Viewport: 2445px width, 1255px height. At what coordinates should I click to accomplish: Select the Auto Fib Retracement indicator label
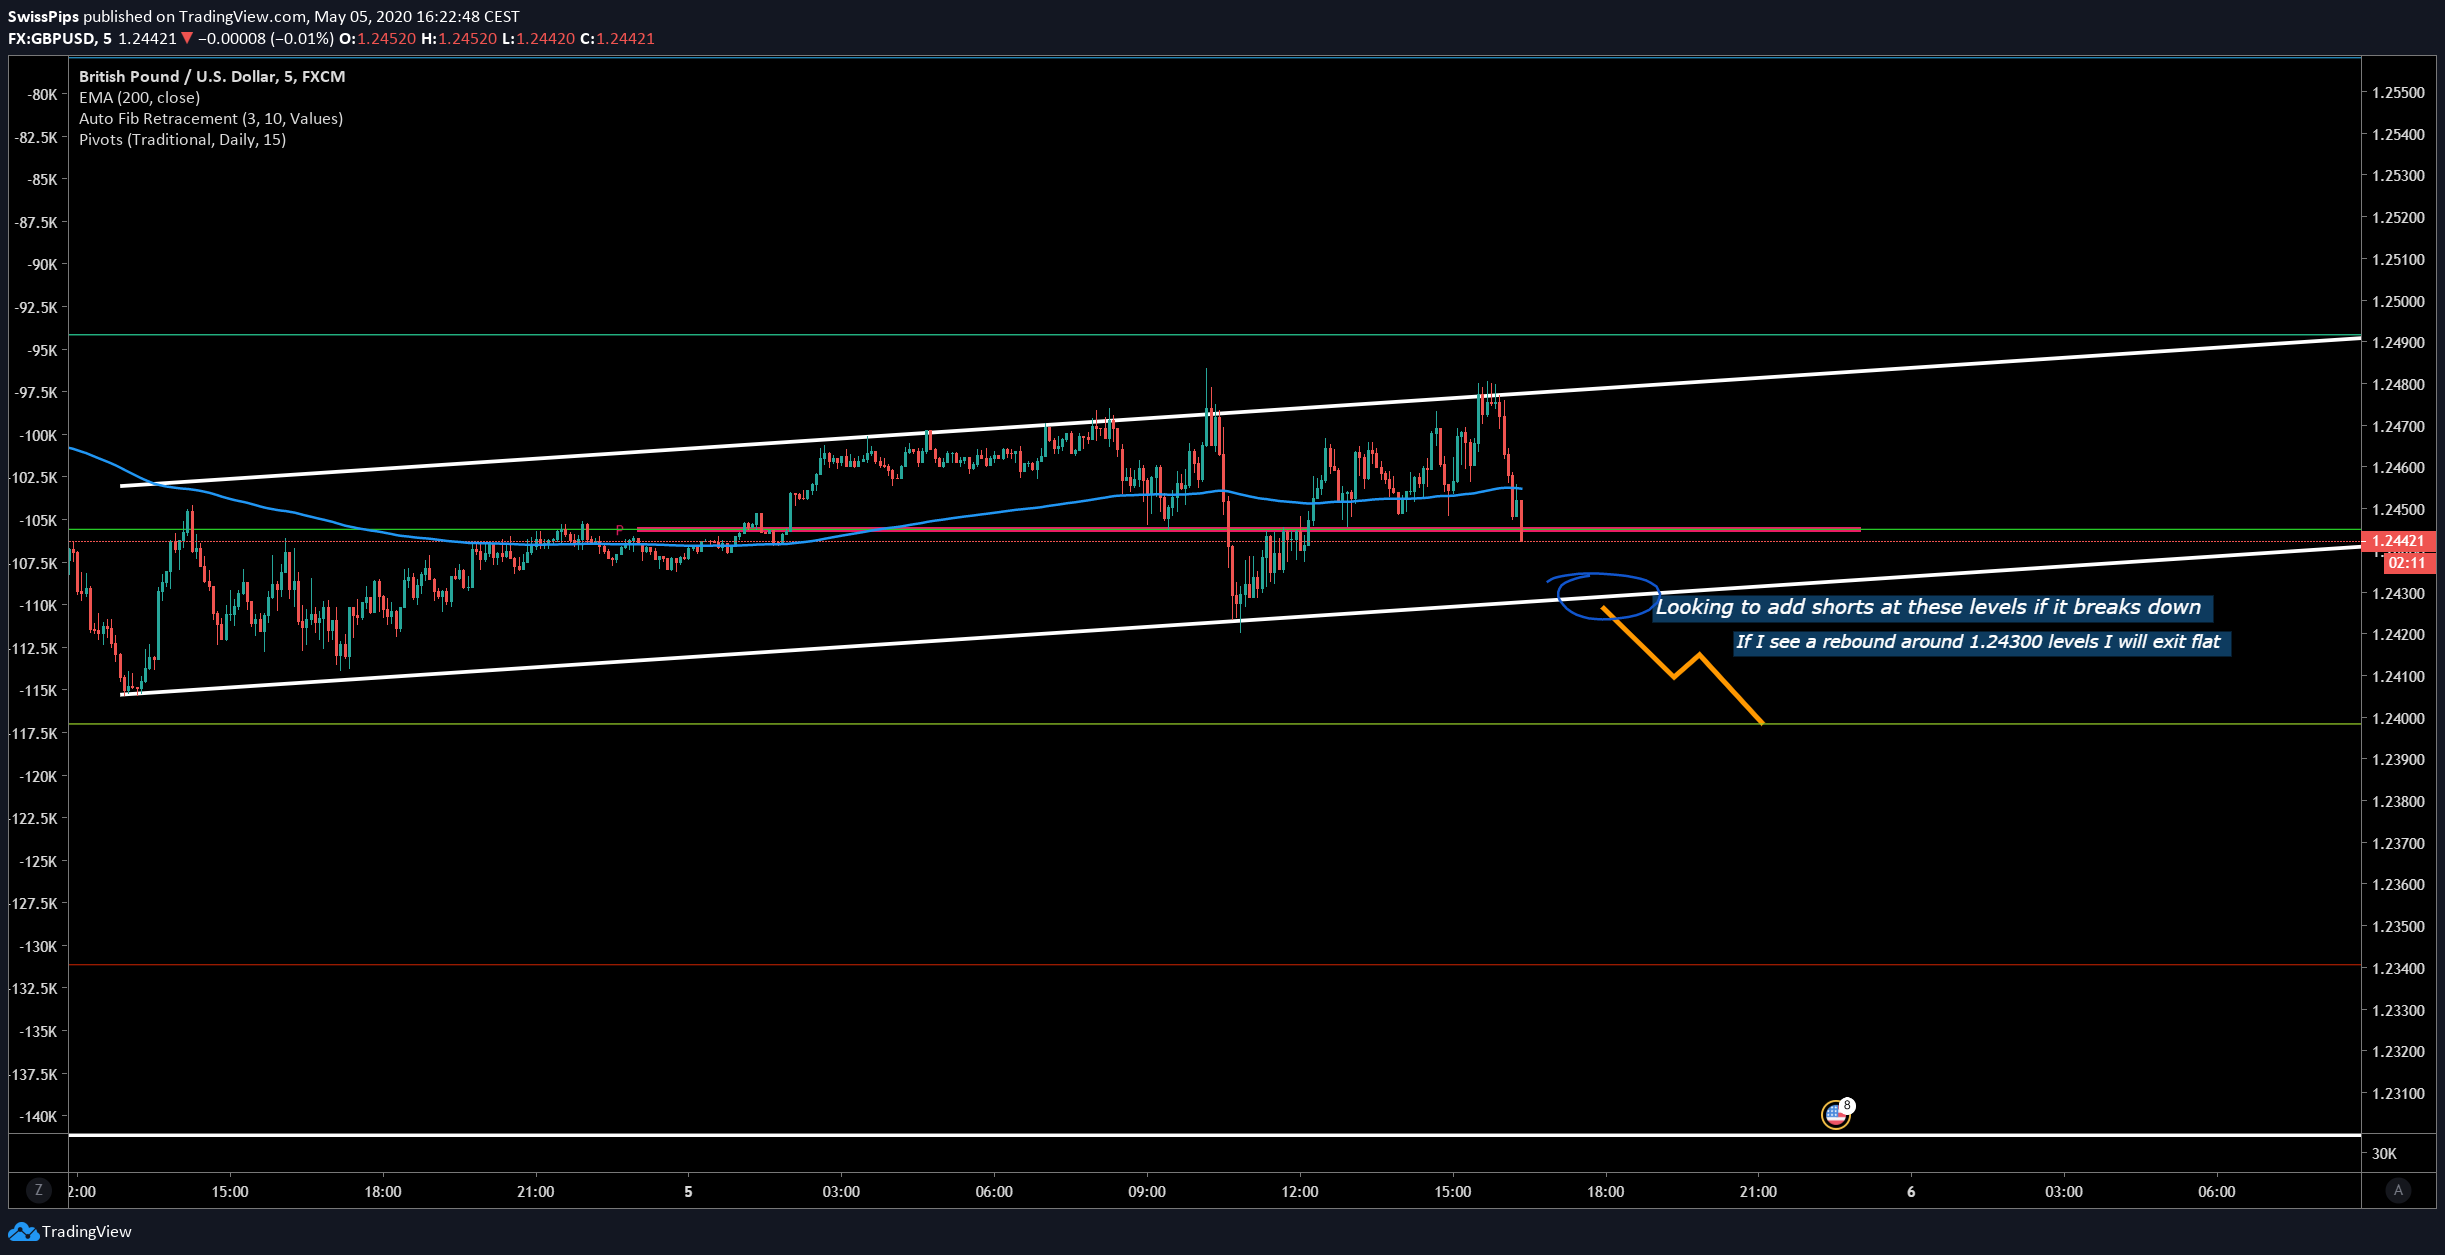[211, 118]
